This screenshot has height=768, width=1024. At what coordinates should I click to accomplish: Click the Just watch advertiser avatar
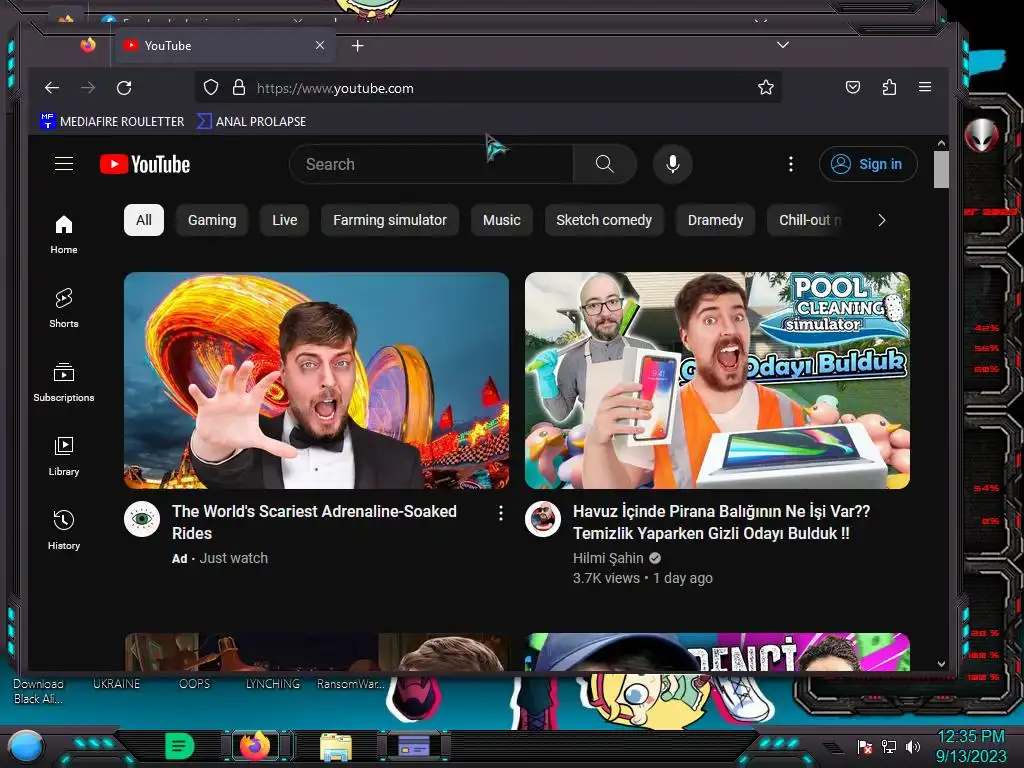click(x=142, y=519)
